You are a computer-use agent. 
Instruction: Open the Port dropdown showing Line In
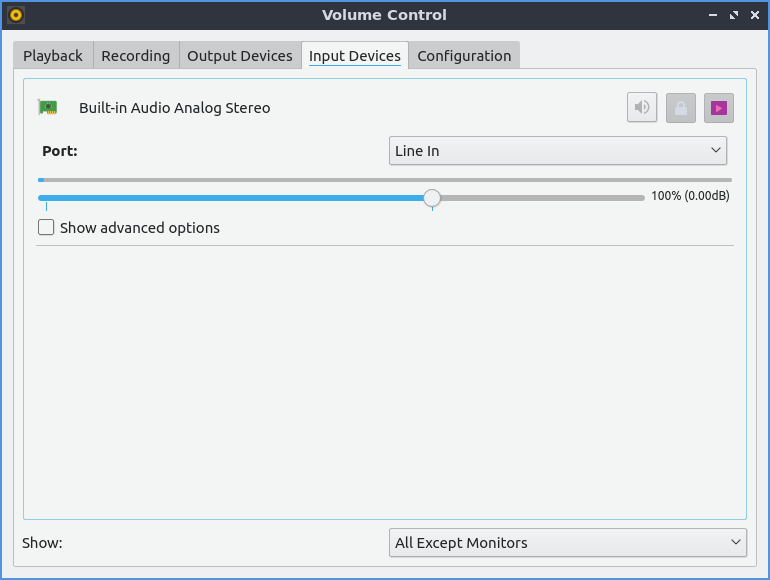click(557, 151)
